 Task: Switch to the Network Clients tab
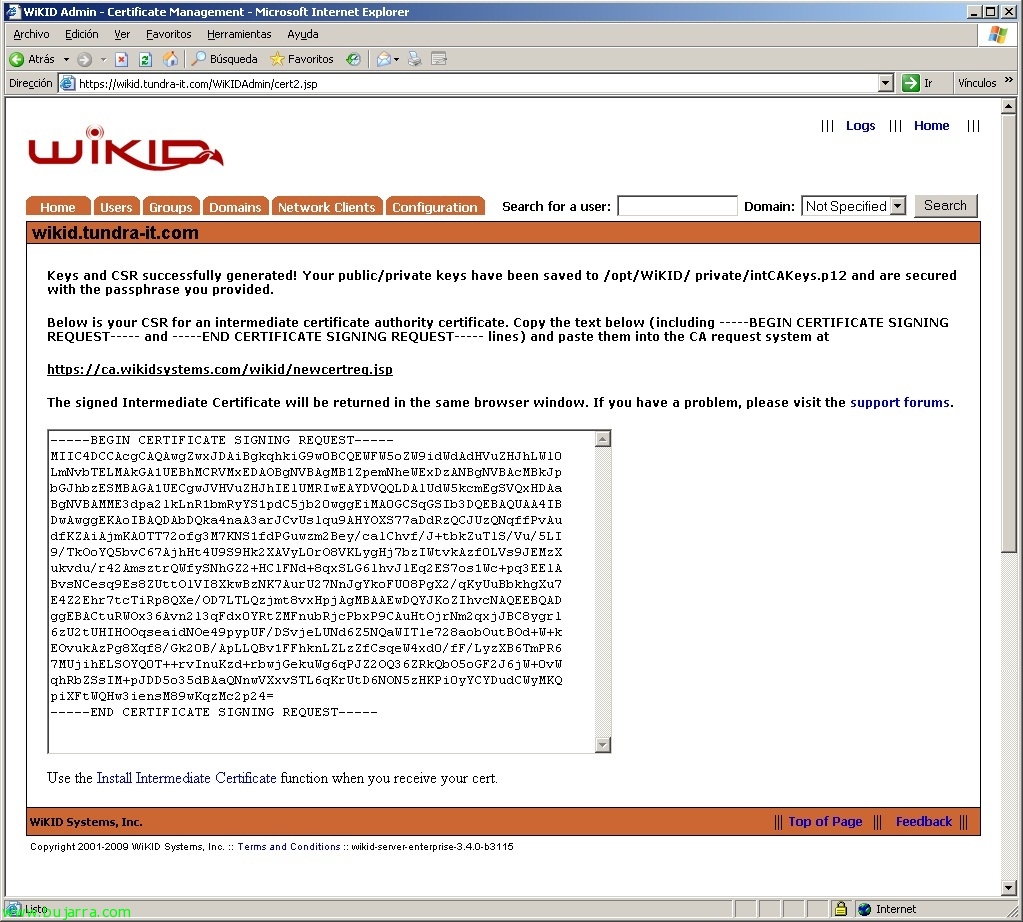[326, 206]
